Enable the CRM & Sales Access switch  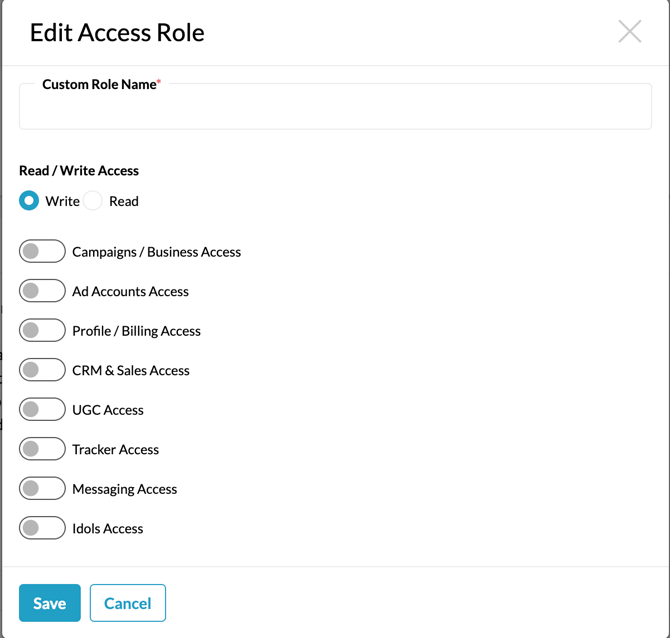[x=42, y=370]
